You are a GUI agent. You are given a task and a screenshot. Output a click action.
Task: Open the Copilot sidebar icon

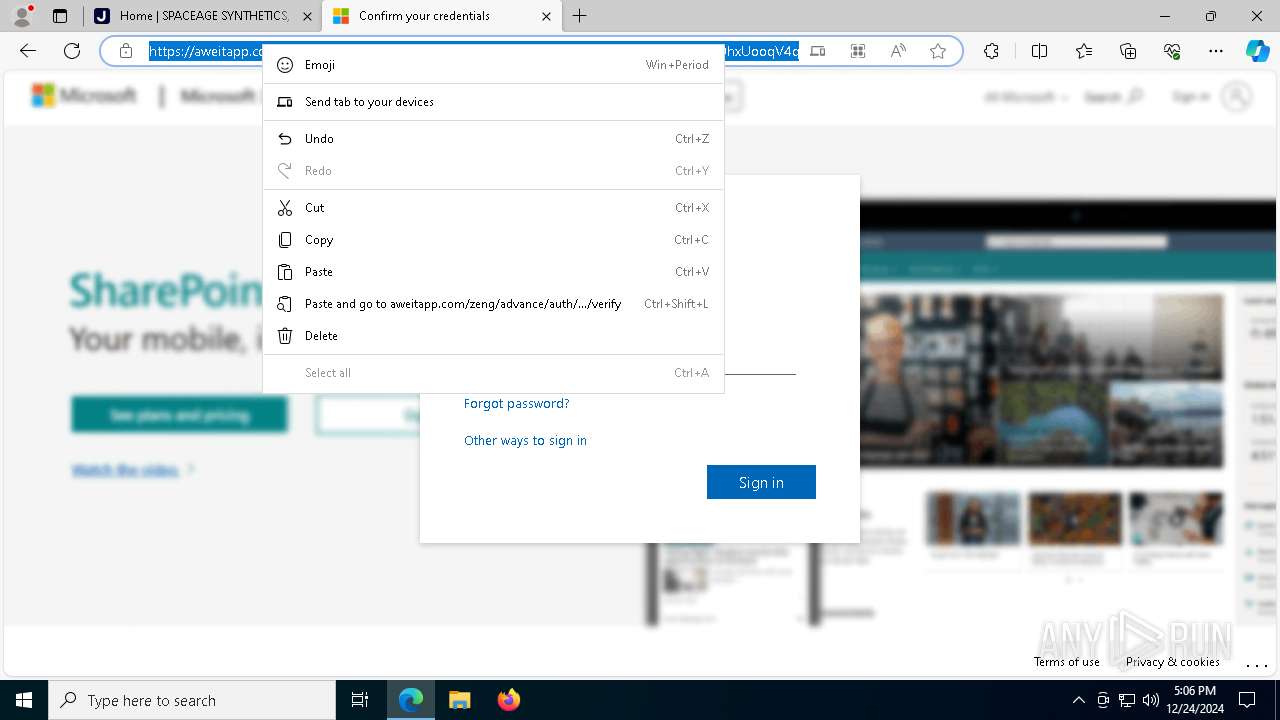pyautogui.click(x=1257, y=51)
